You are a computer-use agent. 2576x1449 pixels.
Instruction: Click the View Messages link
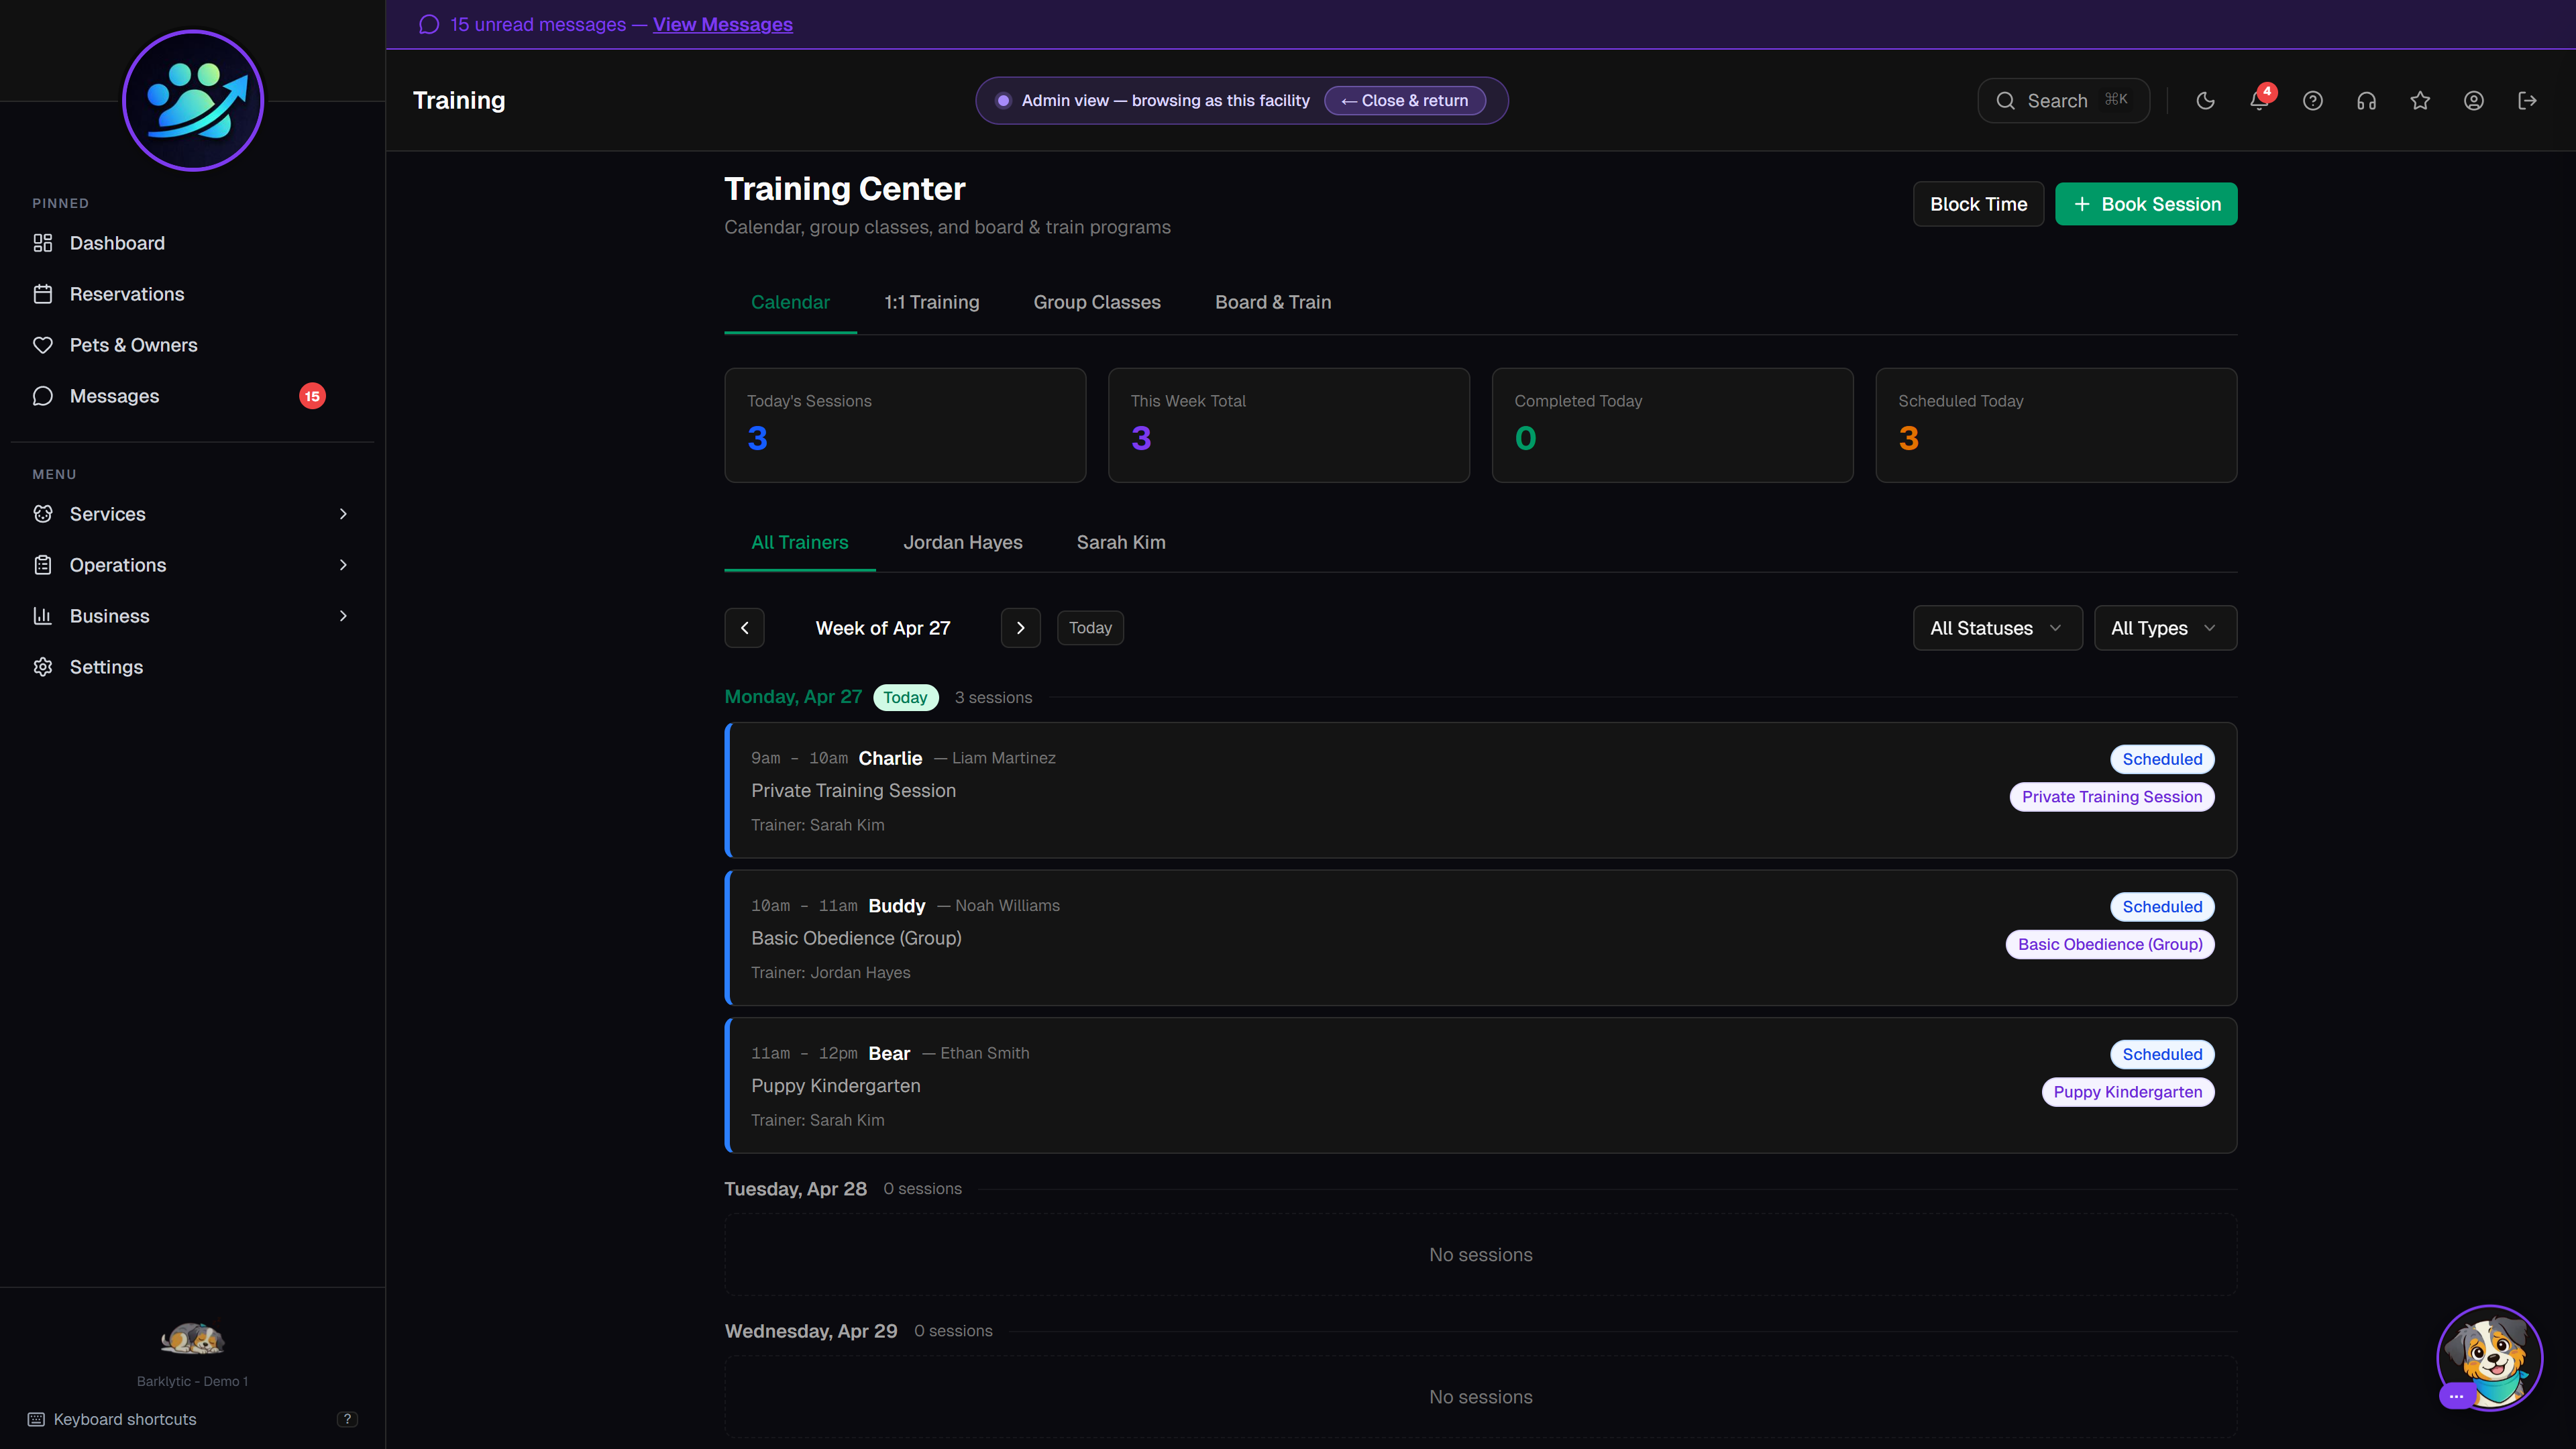tap(722, 24)
